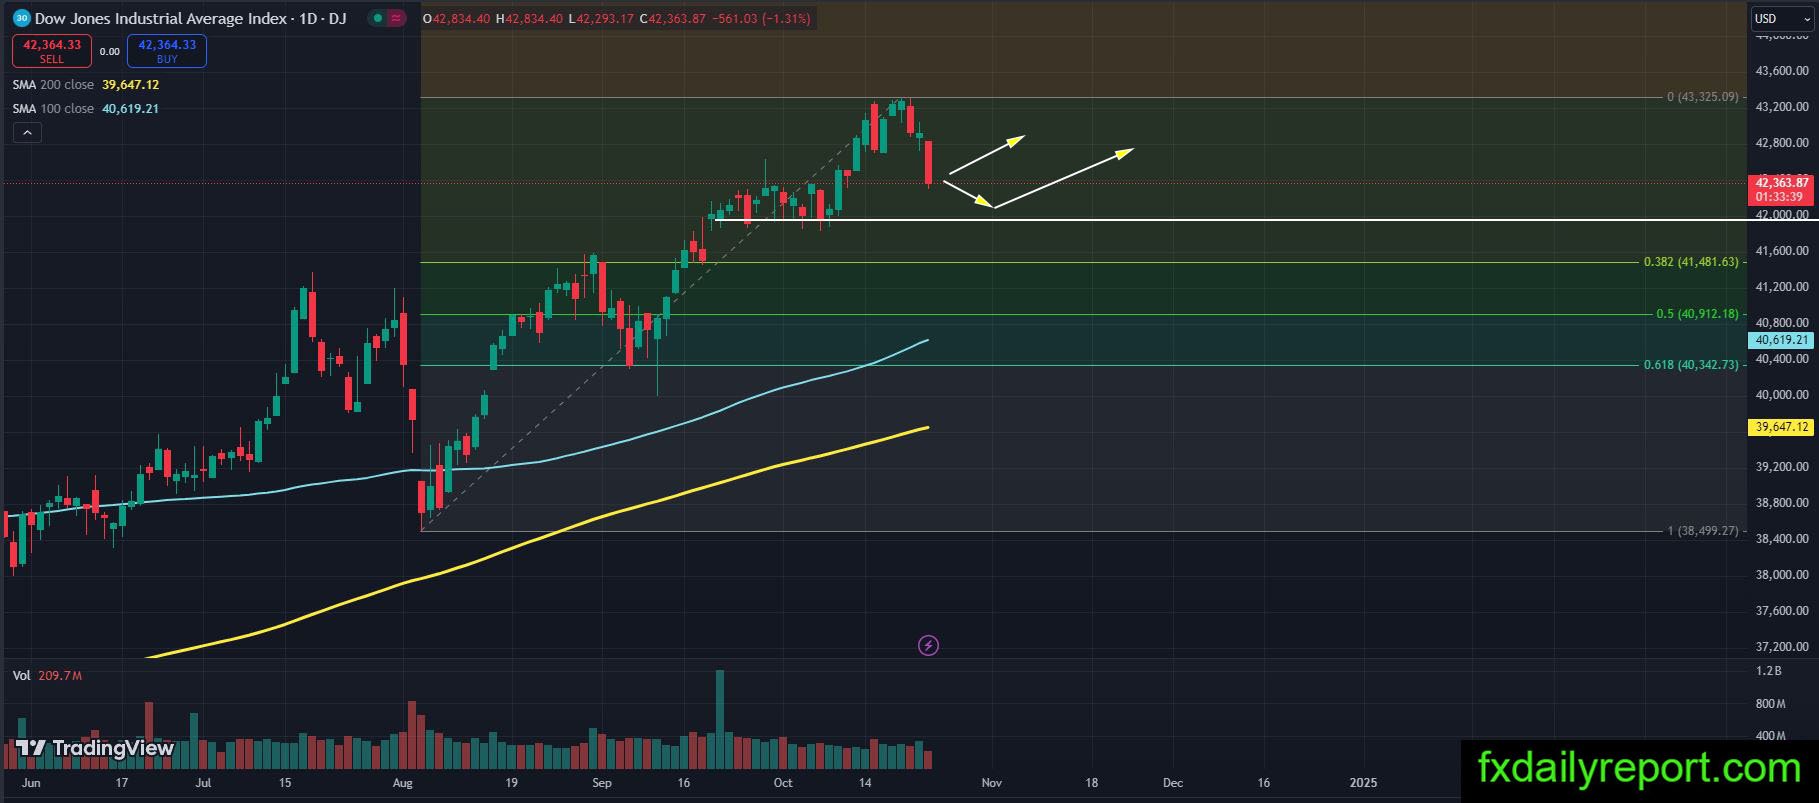Screen dimensions: 1819x803
Task: Click the 2025 label on the time axis
Action: (x=1363, y=783)
